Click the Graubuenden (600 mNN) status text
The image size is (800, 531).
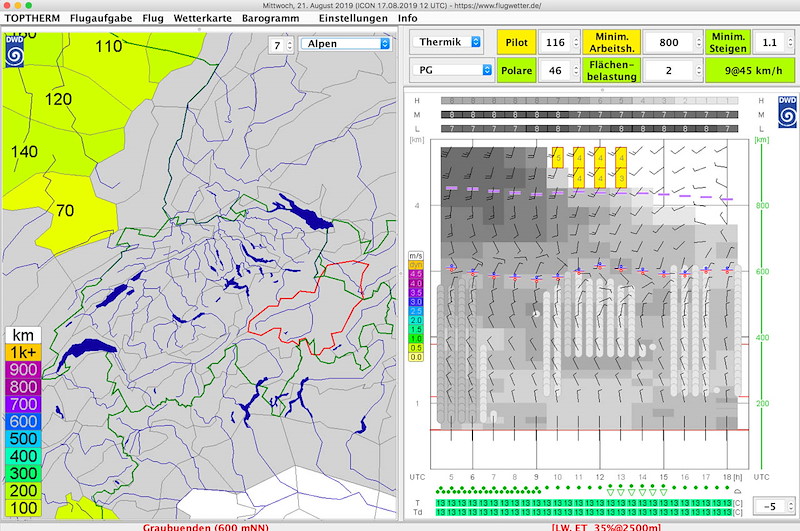206,526
